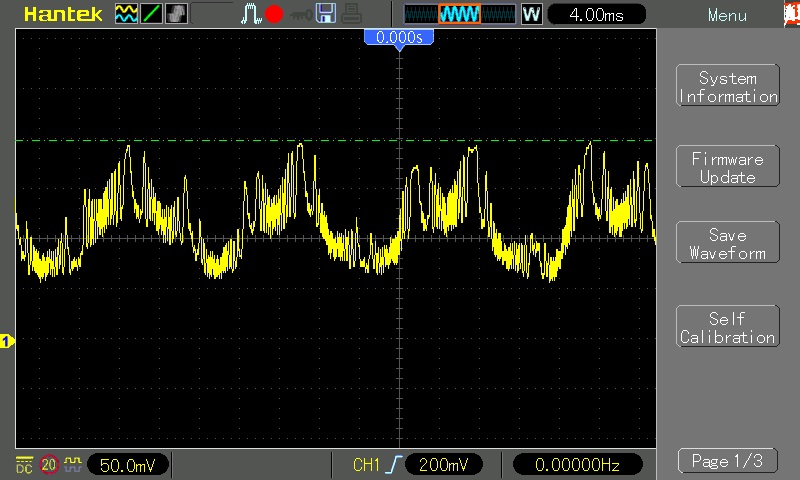The image size is (800, 480).
Task: Click the red record/stop indicator
Action: tap(274, 14)
